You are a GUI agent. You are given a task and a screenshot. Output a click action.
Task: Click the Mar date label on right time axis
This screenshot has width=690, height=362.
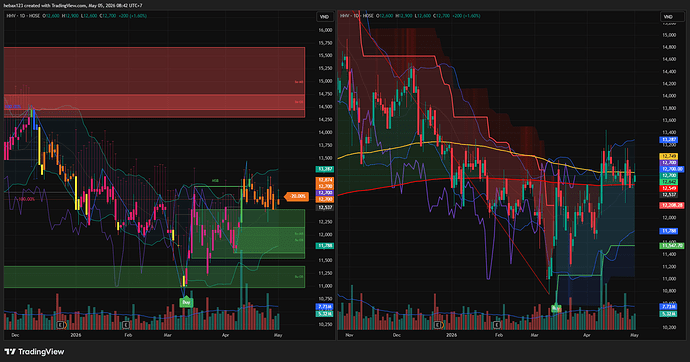(534, 335)
